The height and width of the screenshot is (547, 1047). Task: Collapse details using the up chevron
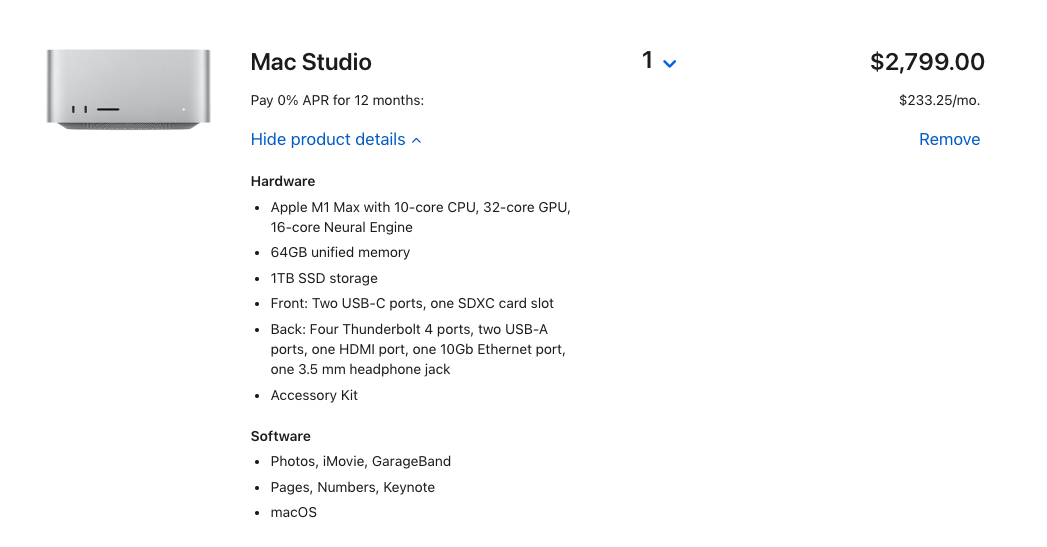(417, 141)
